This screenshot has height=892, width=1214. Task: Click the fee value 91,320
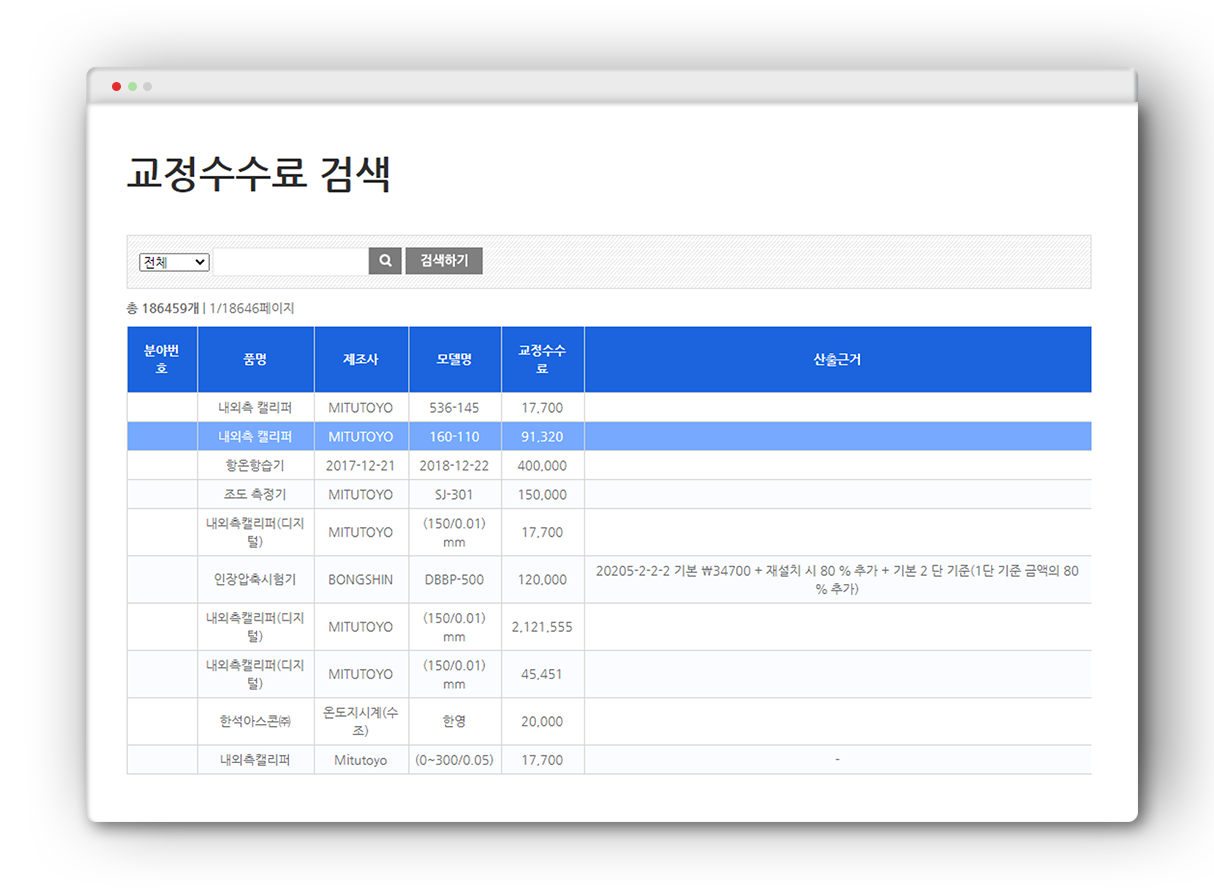coord(542,437)
